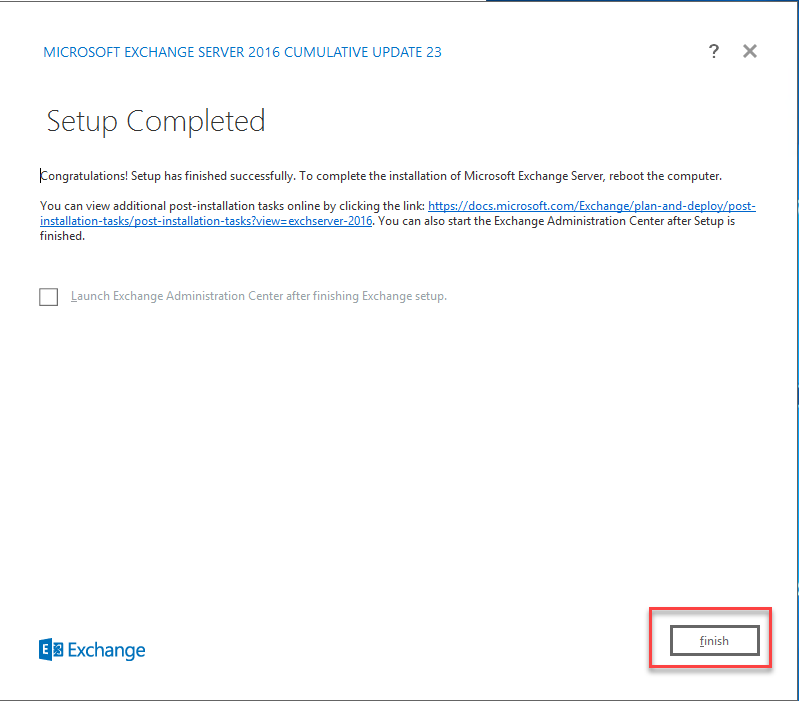Click the blue Exchange logo icon

click(x=51, y=650)
